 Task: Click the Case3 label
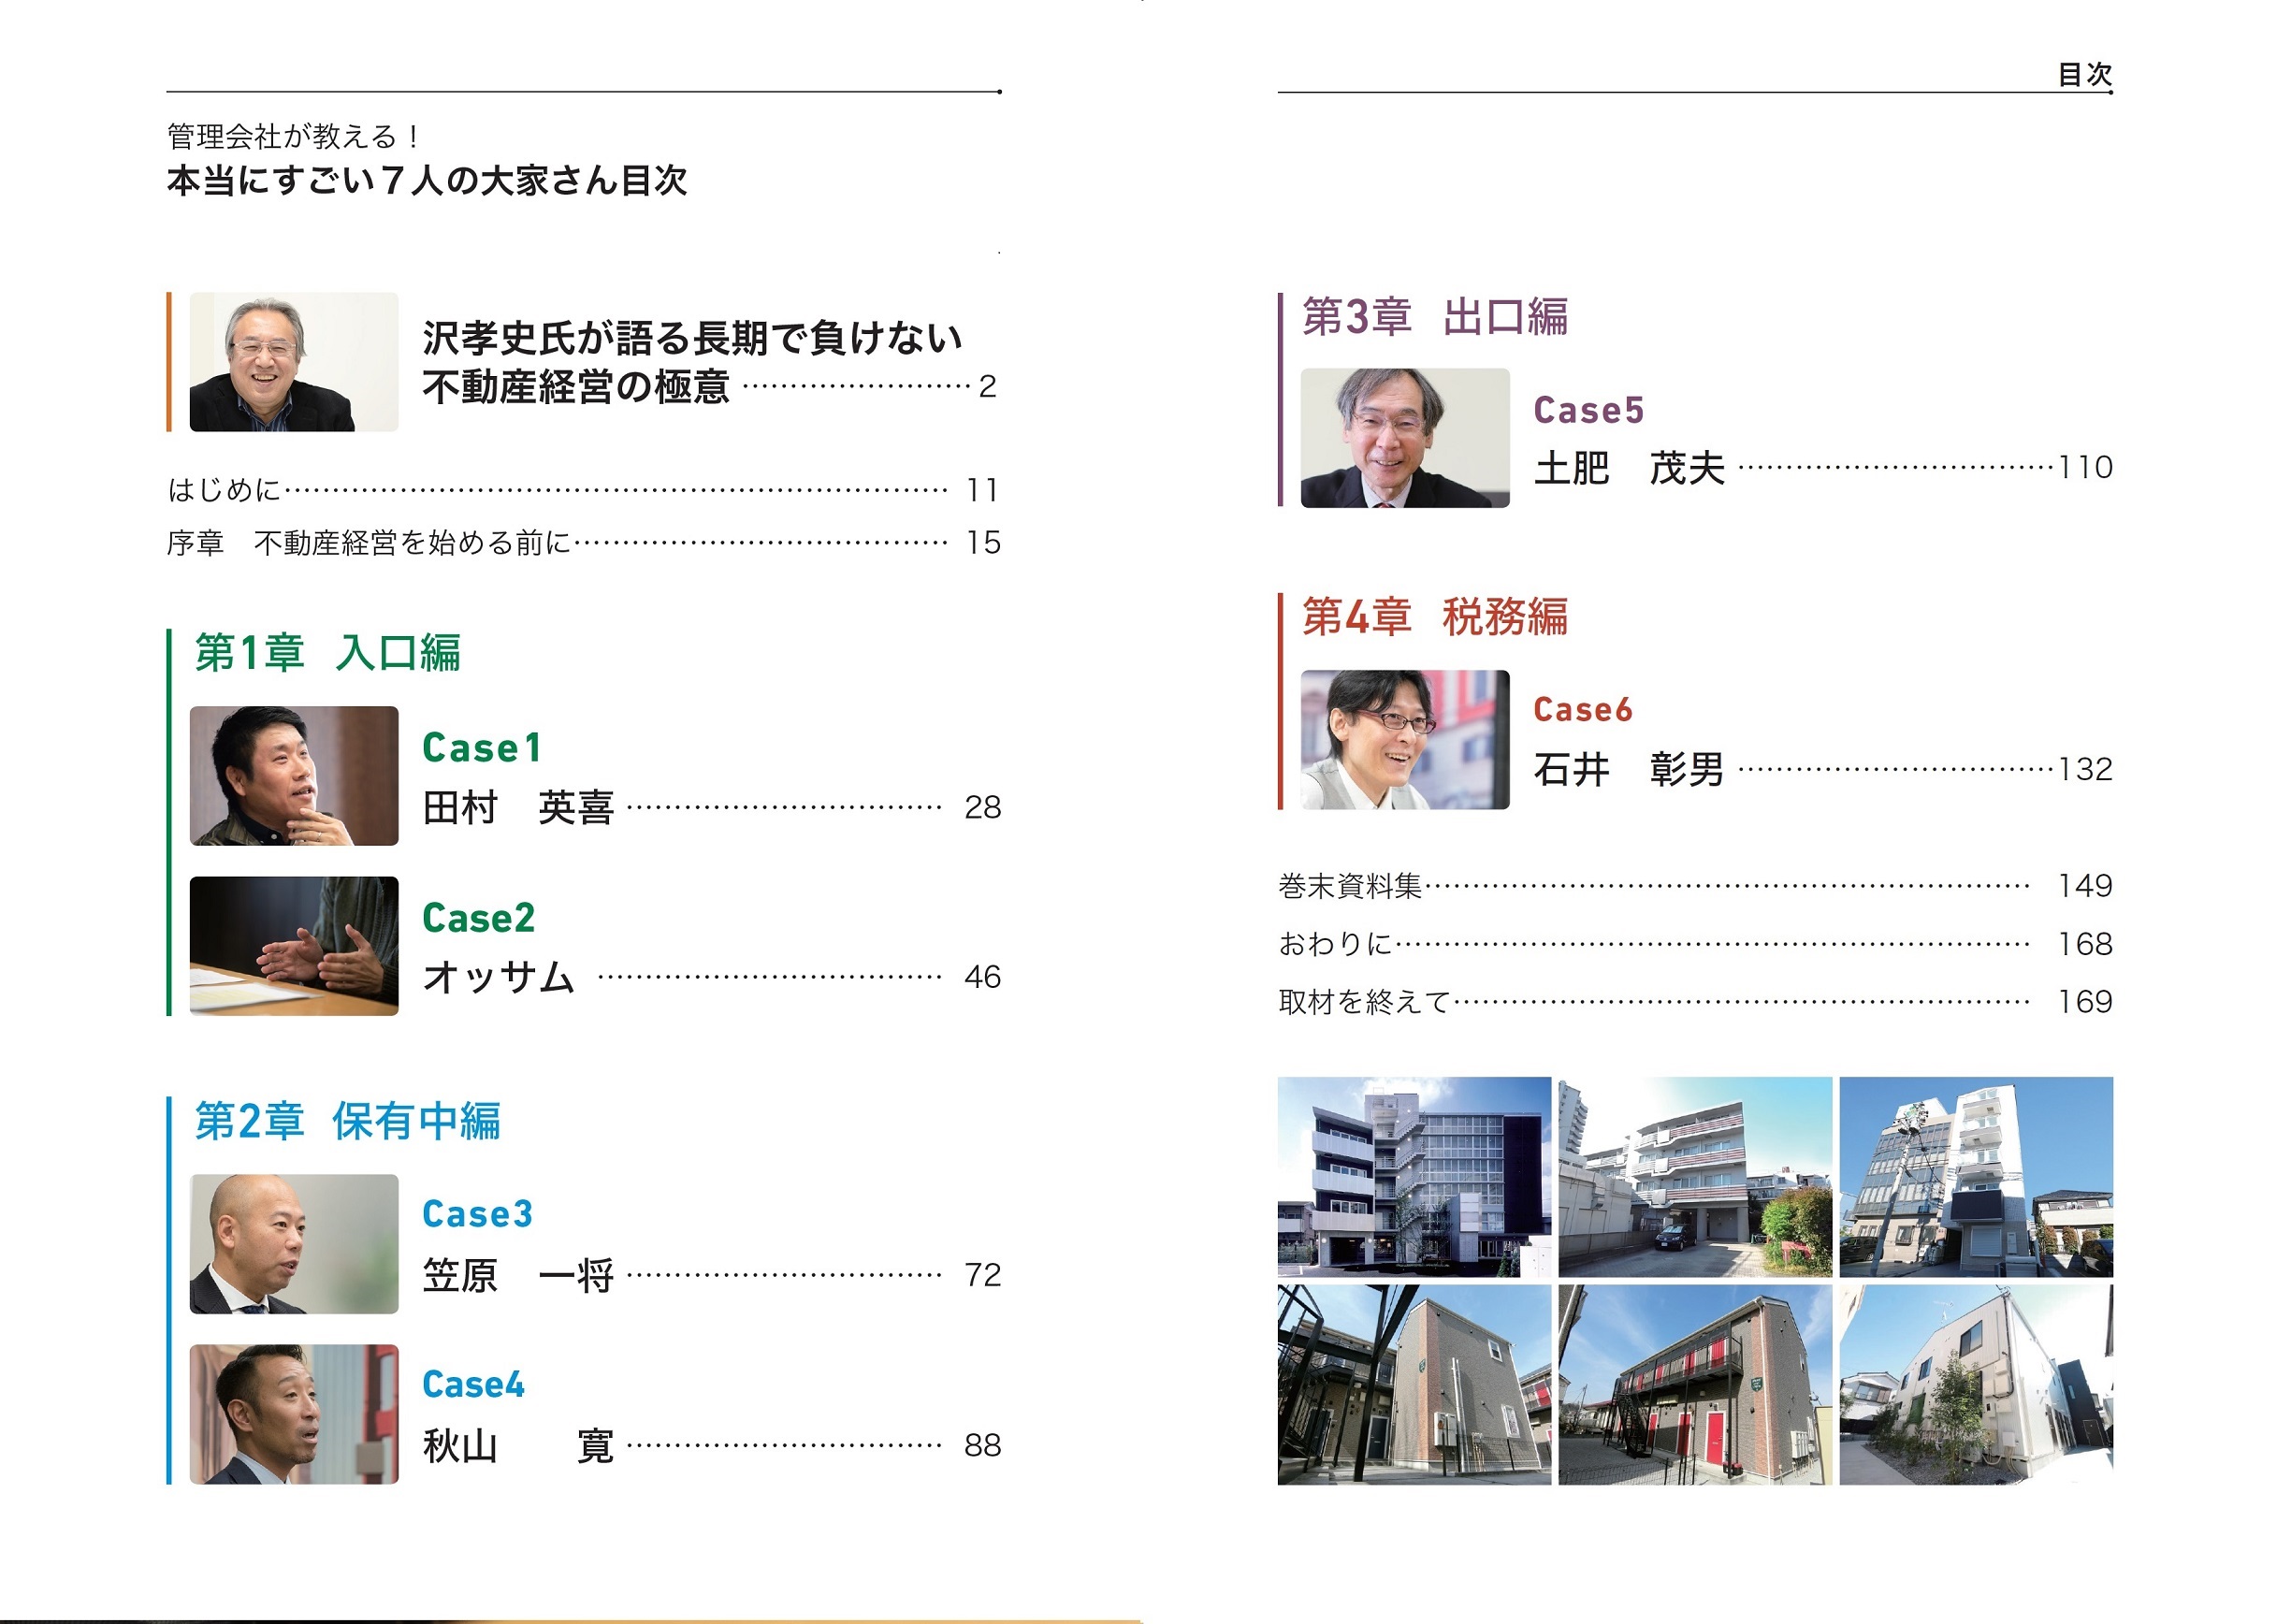click(x=478, y=1214)
